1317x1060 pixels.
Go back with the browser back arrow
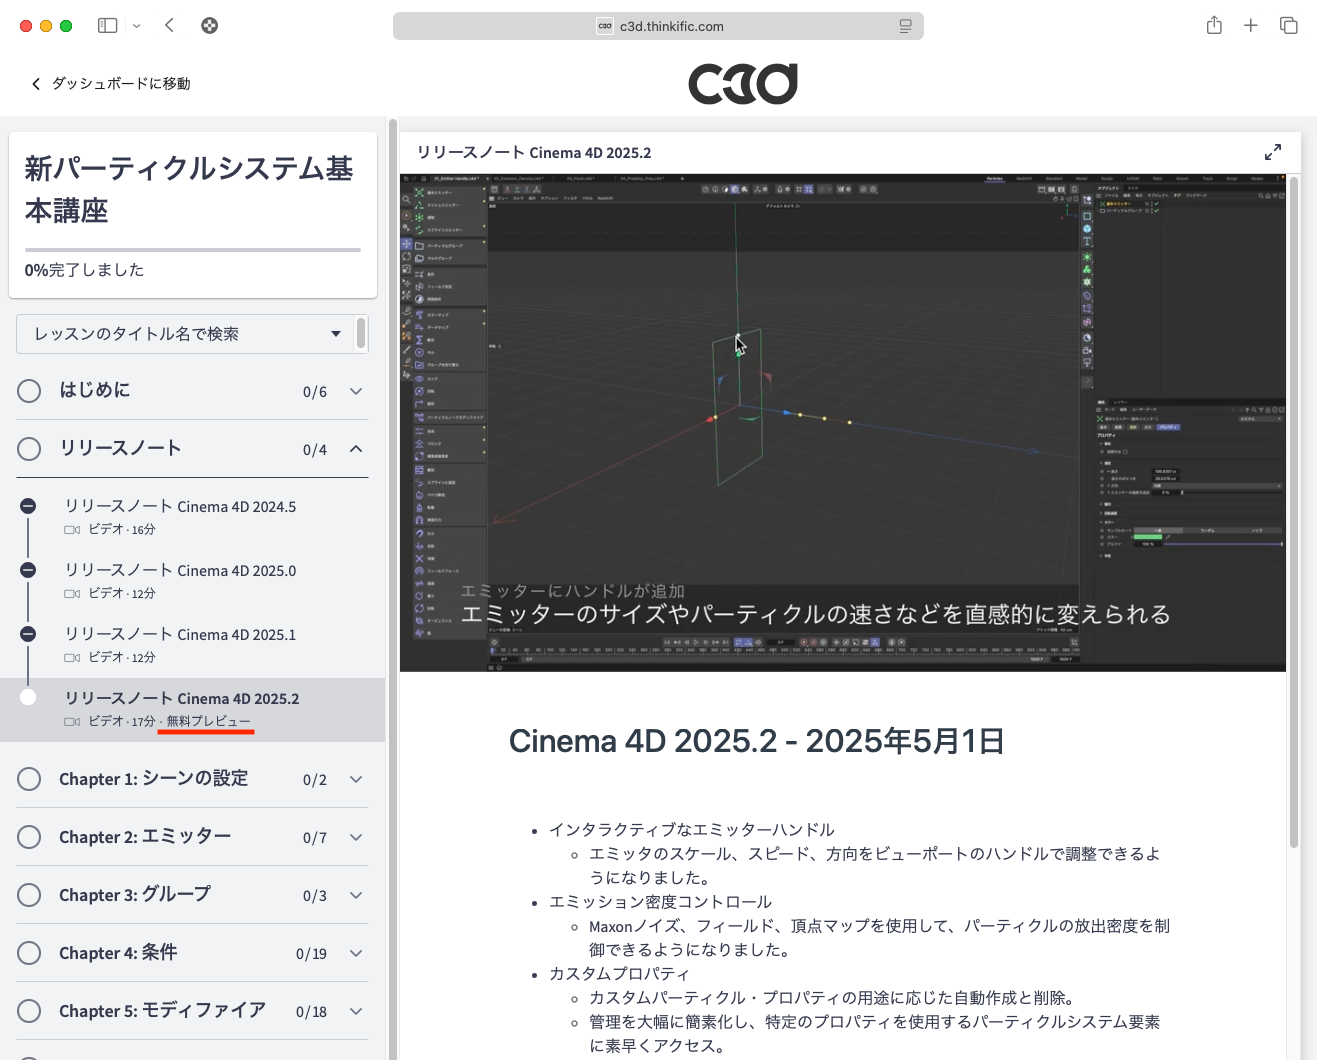pos(169,26)
